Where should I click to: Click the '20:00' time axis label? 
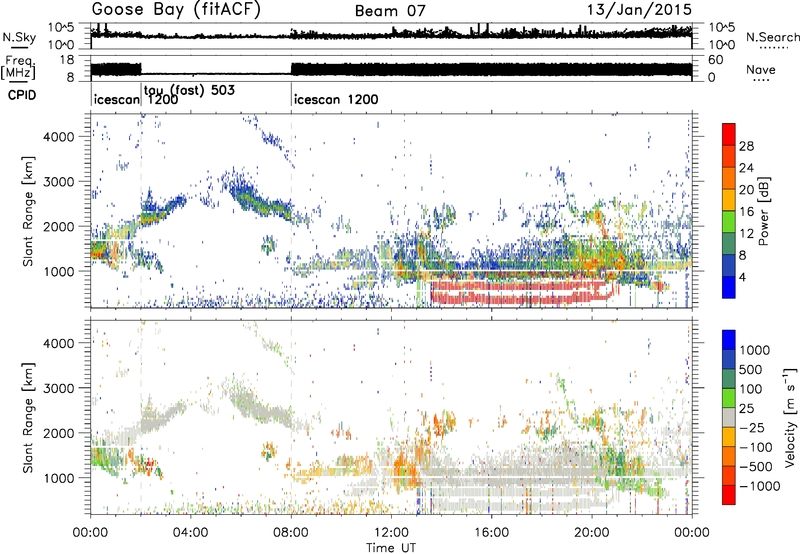coord(592,533)
